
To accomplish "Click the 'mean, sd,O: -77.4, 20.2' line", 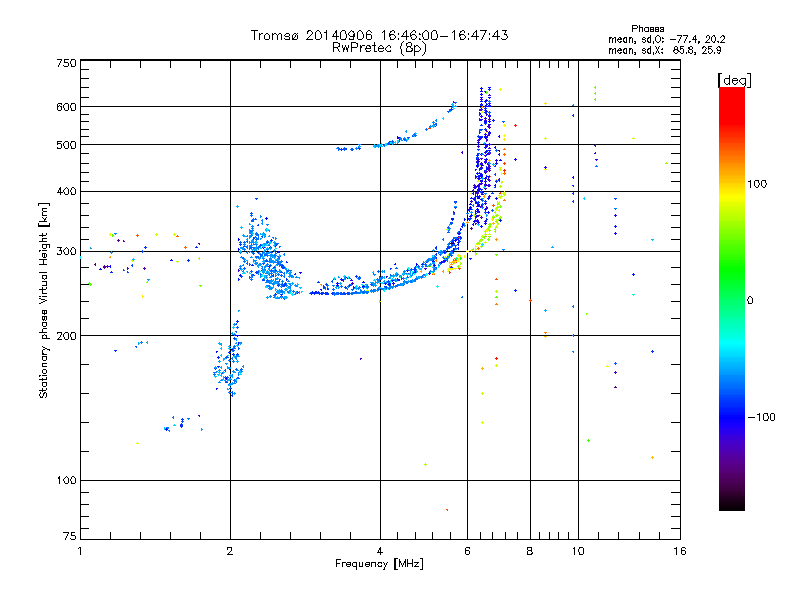I will click(666, 39).
